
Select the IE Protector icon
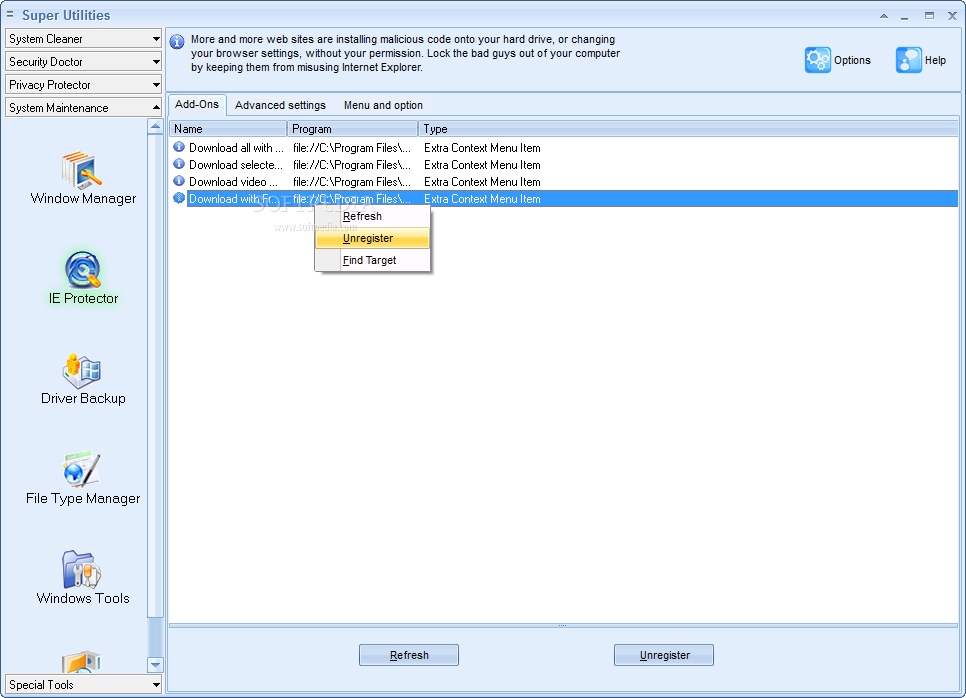point(83,269)
